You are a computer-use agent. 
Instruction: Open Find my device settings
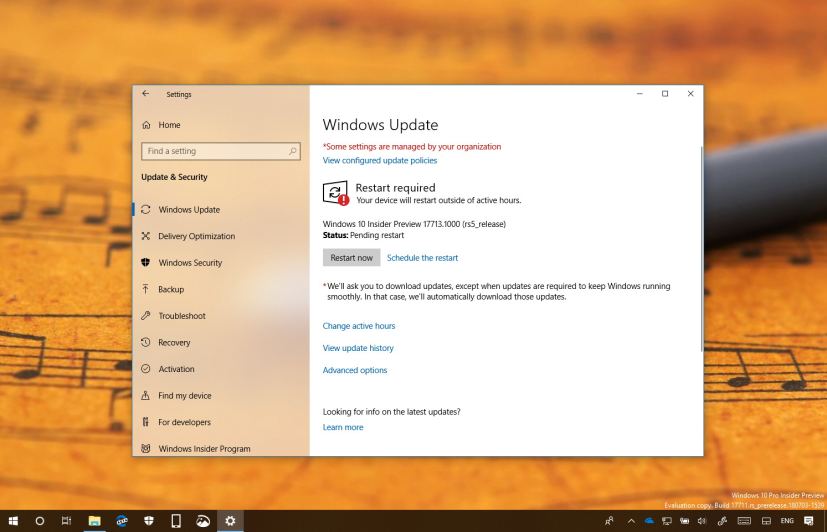coord(184,395)
